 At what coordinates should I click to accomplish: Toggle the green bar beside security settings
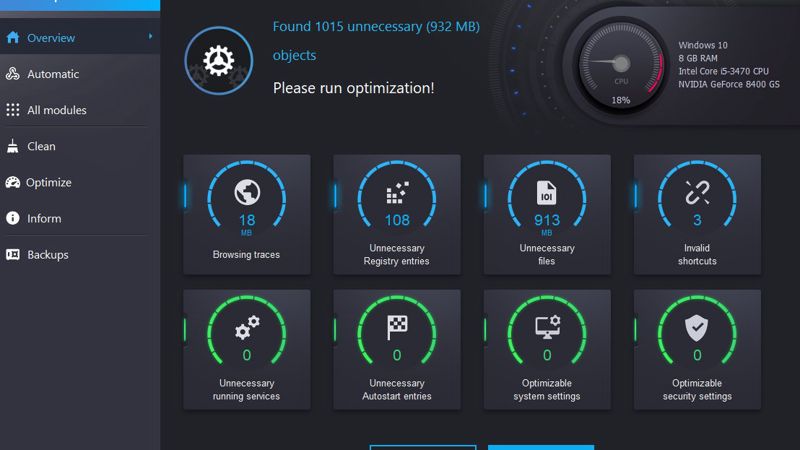636,330
